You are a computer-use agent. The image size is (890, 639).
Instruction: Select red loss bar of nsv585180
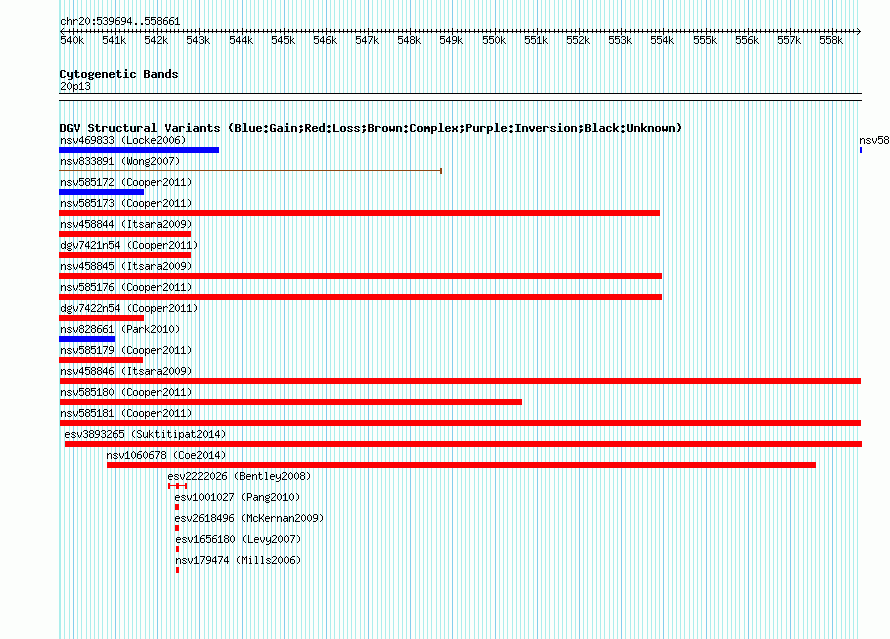291,402
